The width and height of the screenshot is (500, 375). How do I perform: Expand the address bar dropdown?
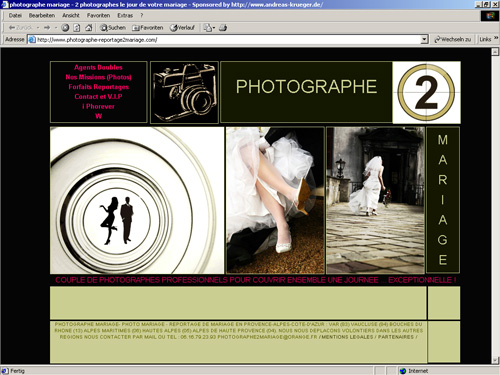coord(424,39)
